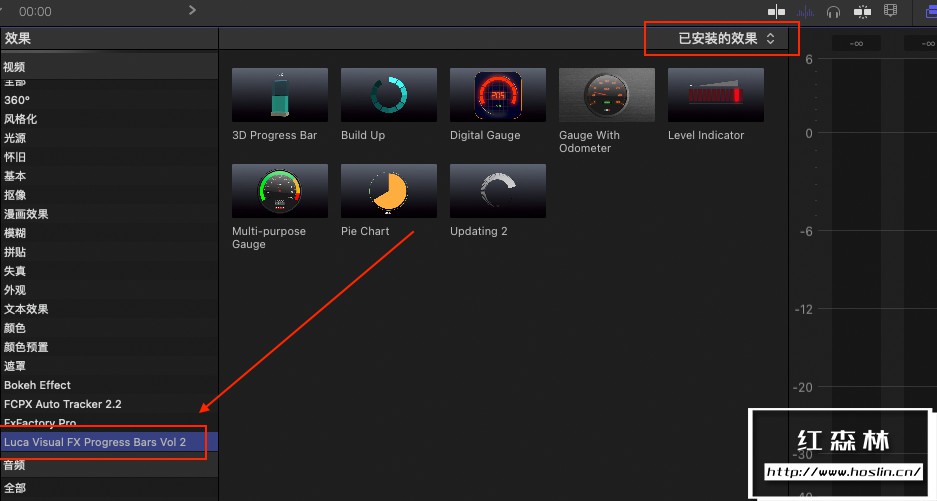Click the solo headphones icon
The height and width of the screenshot is (501, 937).
point(833,11)
